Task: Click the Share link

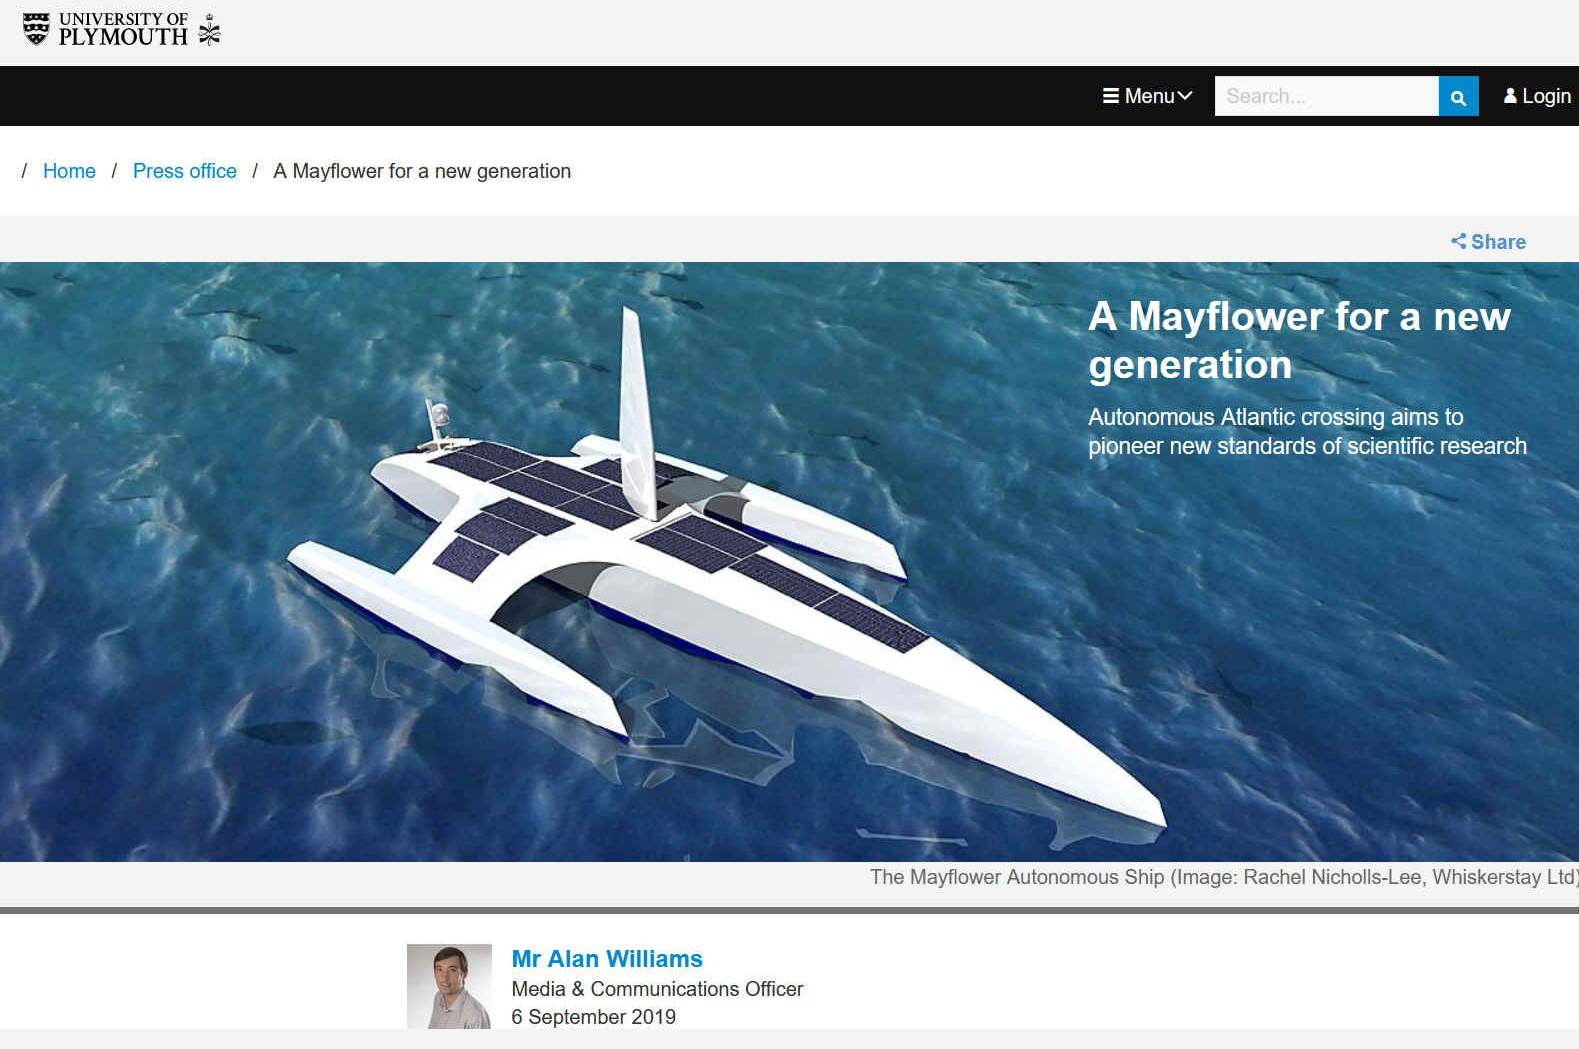Action: (1488, 242)
